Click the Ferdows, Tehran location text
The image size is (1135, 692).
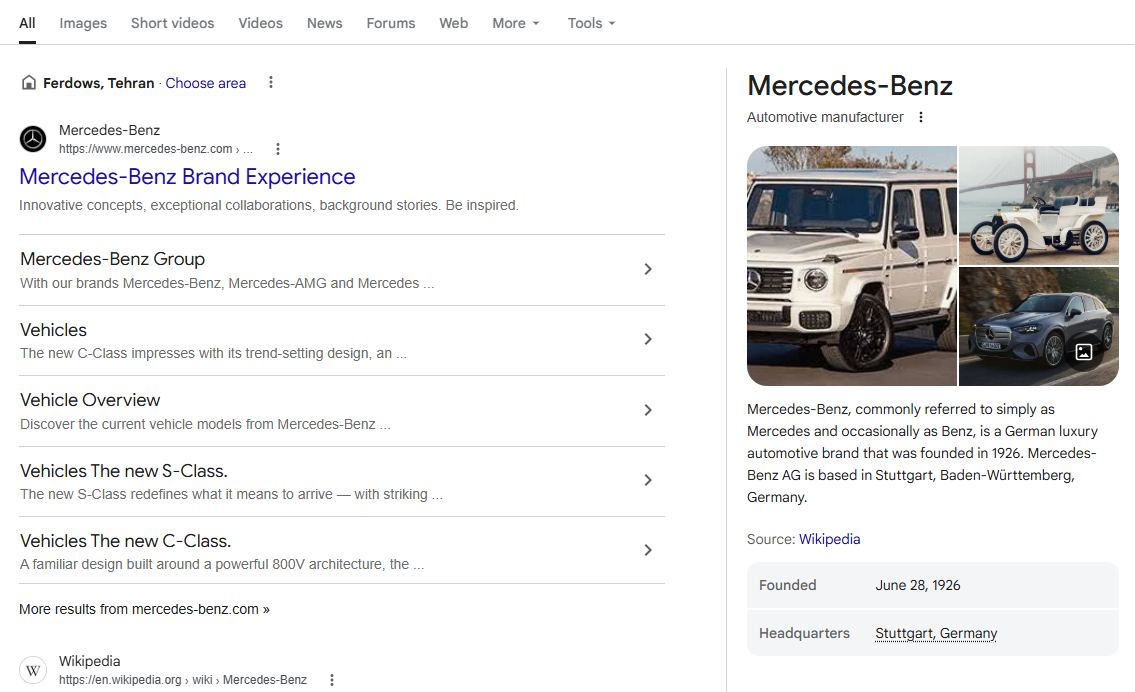[x=98, y=83]
